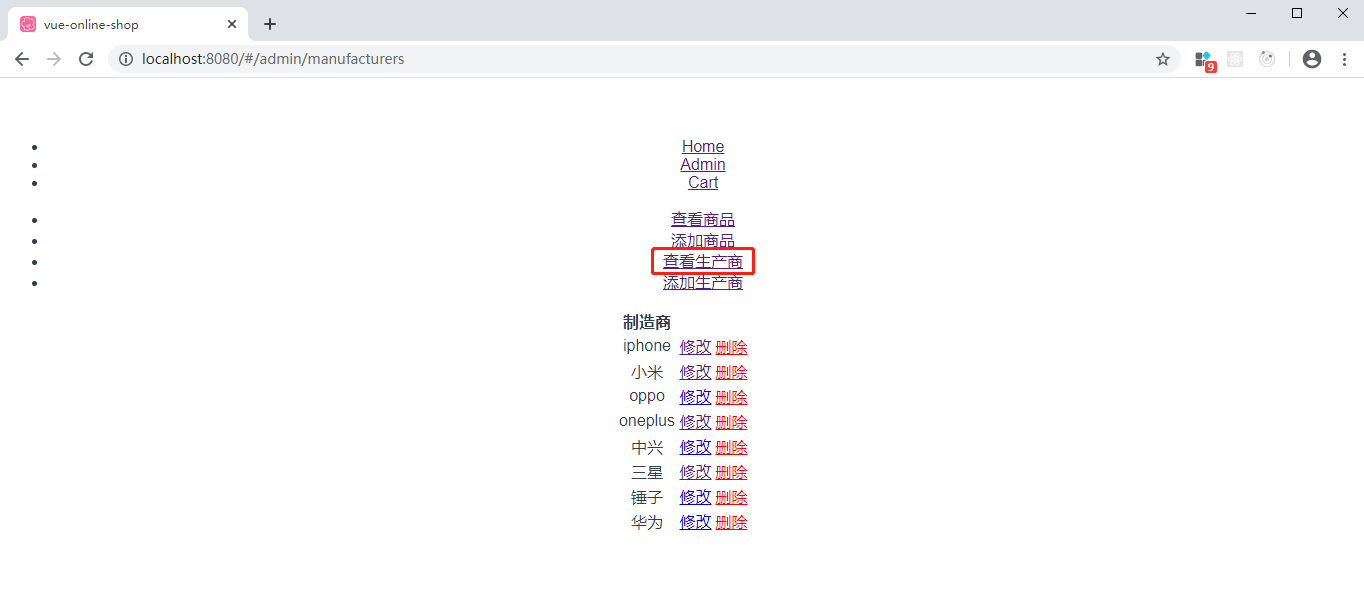This screenshot has width=1364, height=590.
Task: Go to the Cart link
Action: [x=703, y=182]
